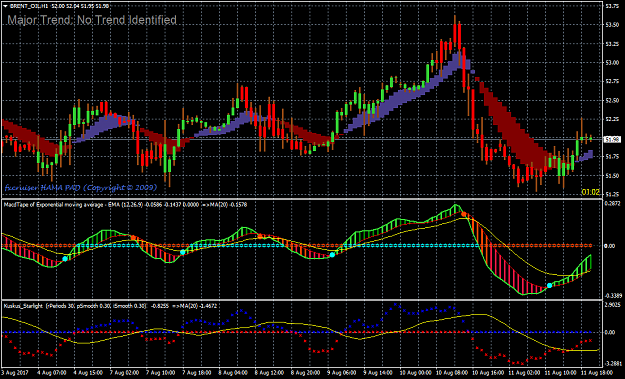Image resolution: width=625 pixels, height=379 pixels.
Task: Click the 'Kuskus_Starlight' indicator label
Action: pyautogui.click(x=23, y=306)
